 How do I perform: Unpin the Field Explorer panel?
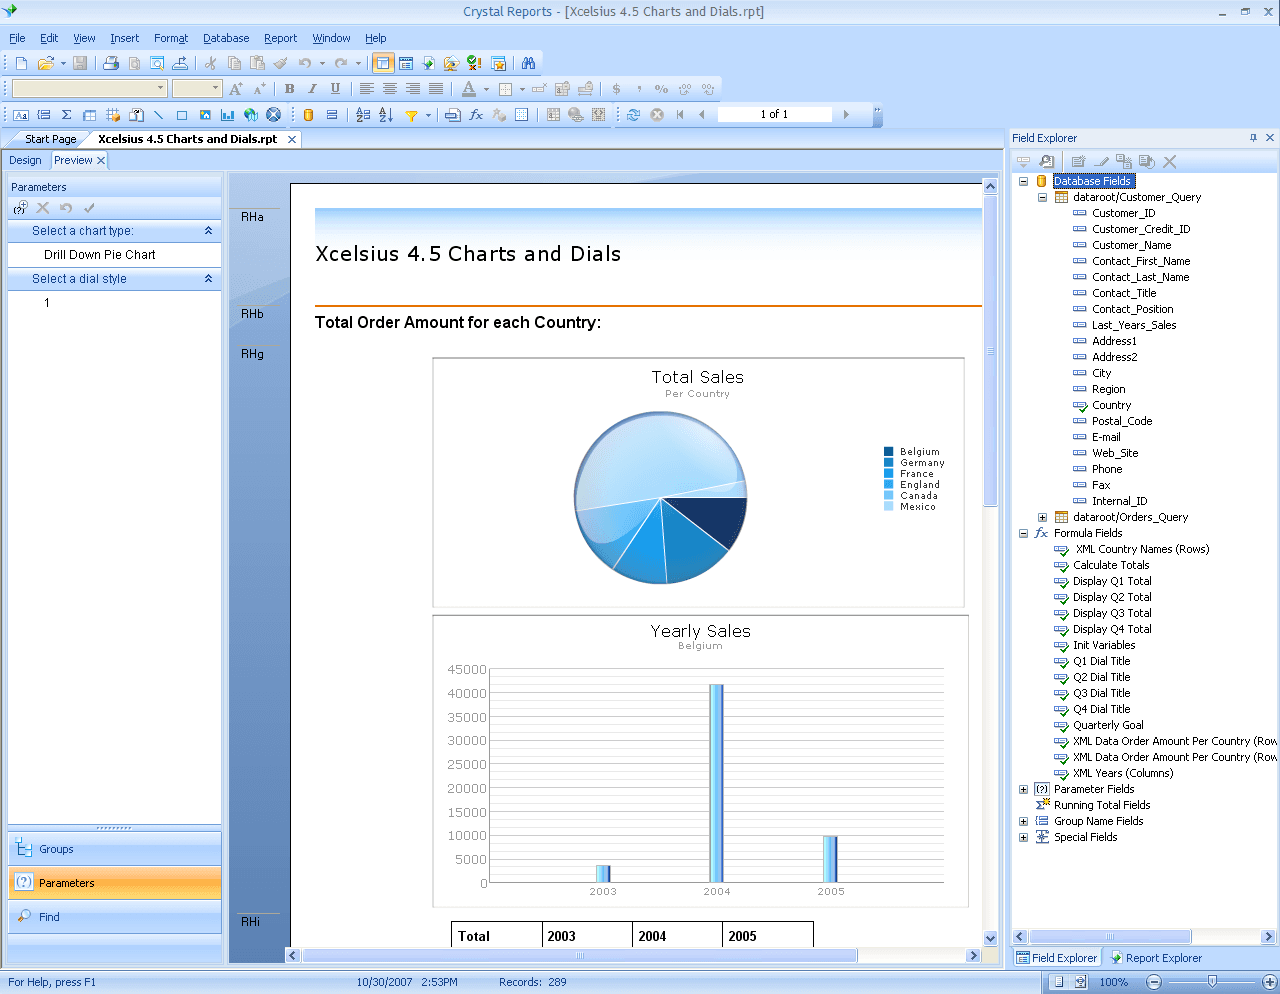tap(1254, 137)
